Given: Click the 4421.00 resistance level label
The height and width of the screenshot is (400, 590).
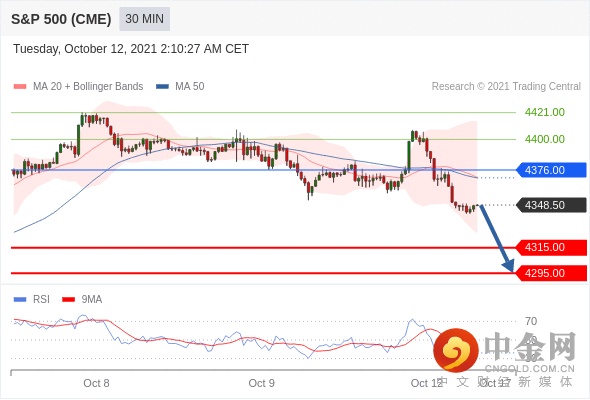Looking at the screenshot, I should tap(544, 112).
